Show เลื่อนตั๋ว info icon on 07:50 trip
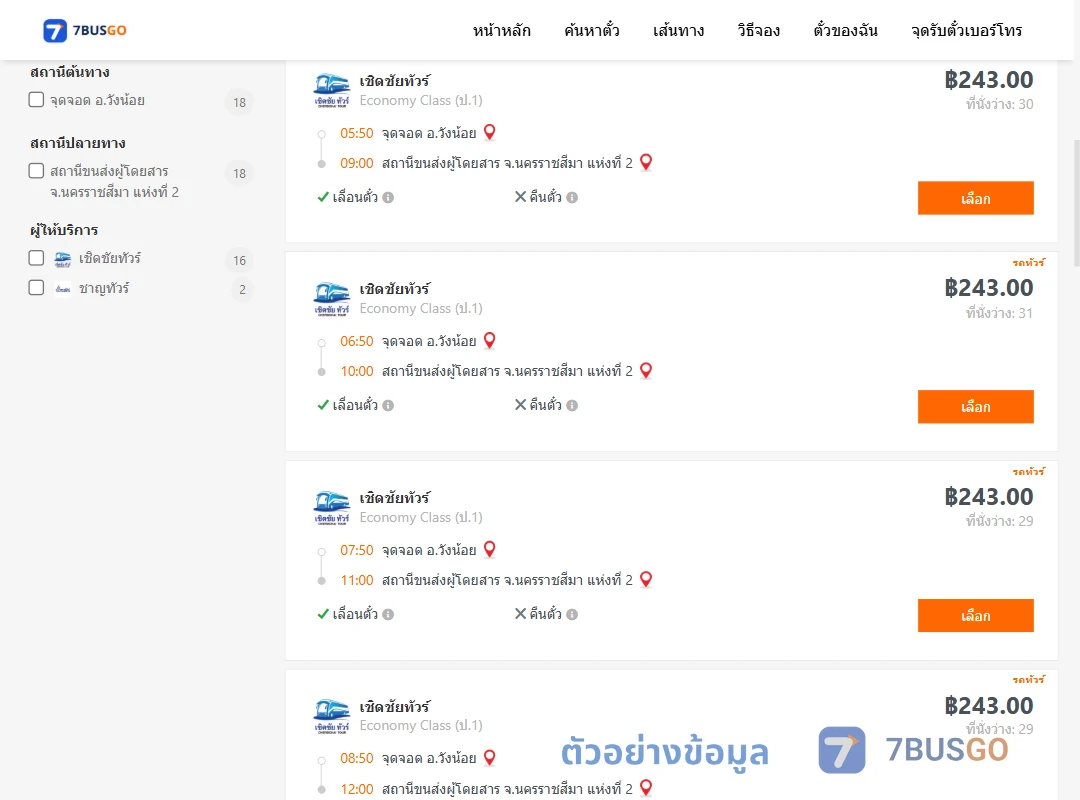1080x800 pixels. point(388,615)
